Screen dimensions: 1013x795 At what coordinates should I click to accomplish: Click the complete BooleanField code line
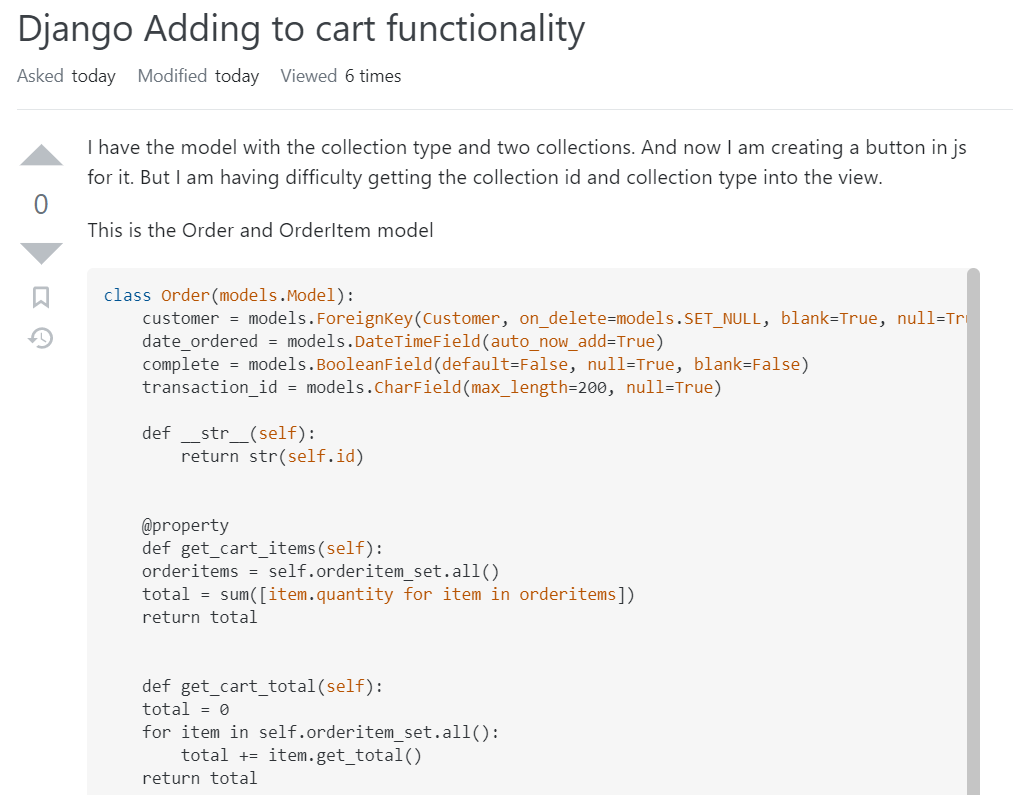[x=475, y=364]
